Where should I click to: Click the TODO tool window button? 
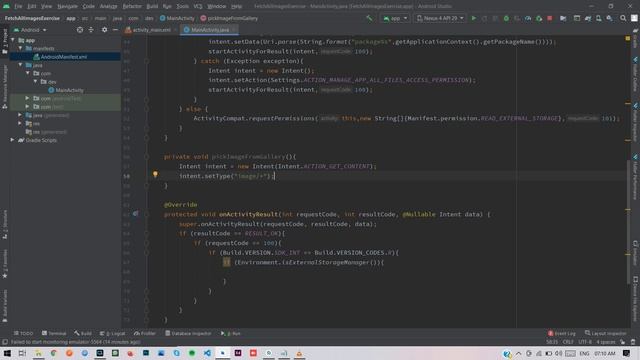pyautogui.click(x=24, y=333)
